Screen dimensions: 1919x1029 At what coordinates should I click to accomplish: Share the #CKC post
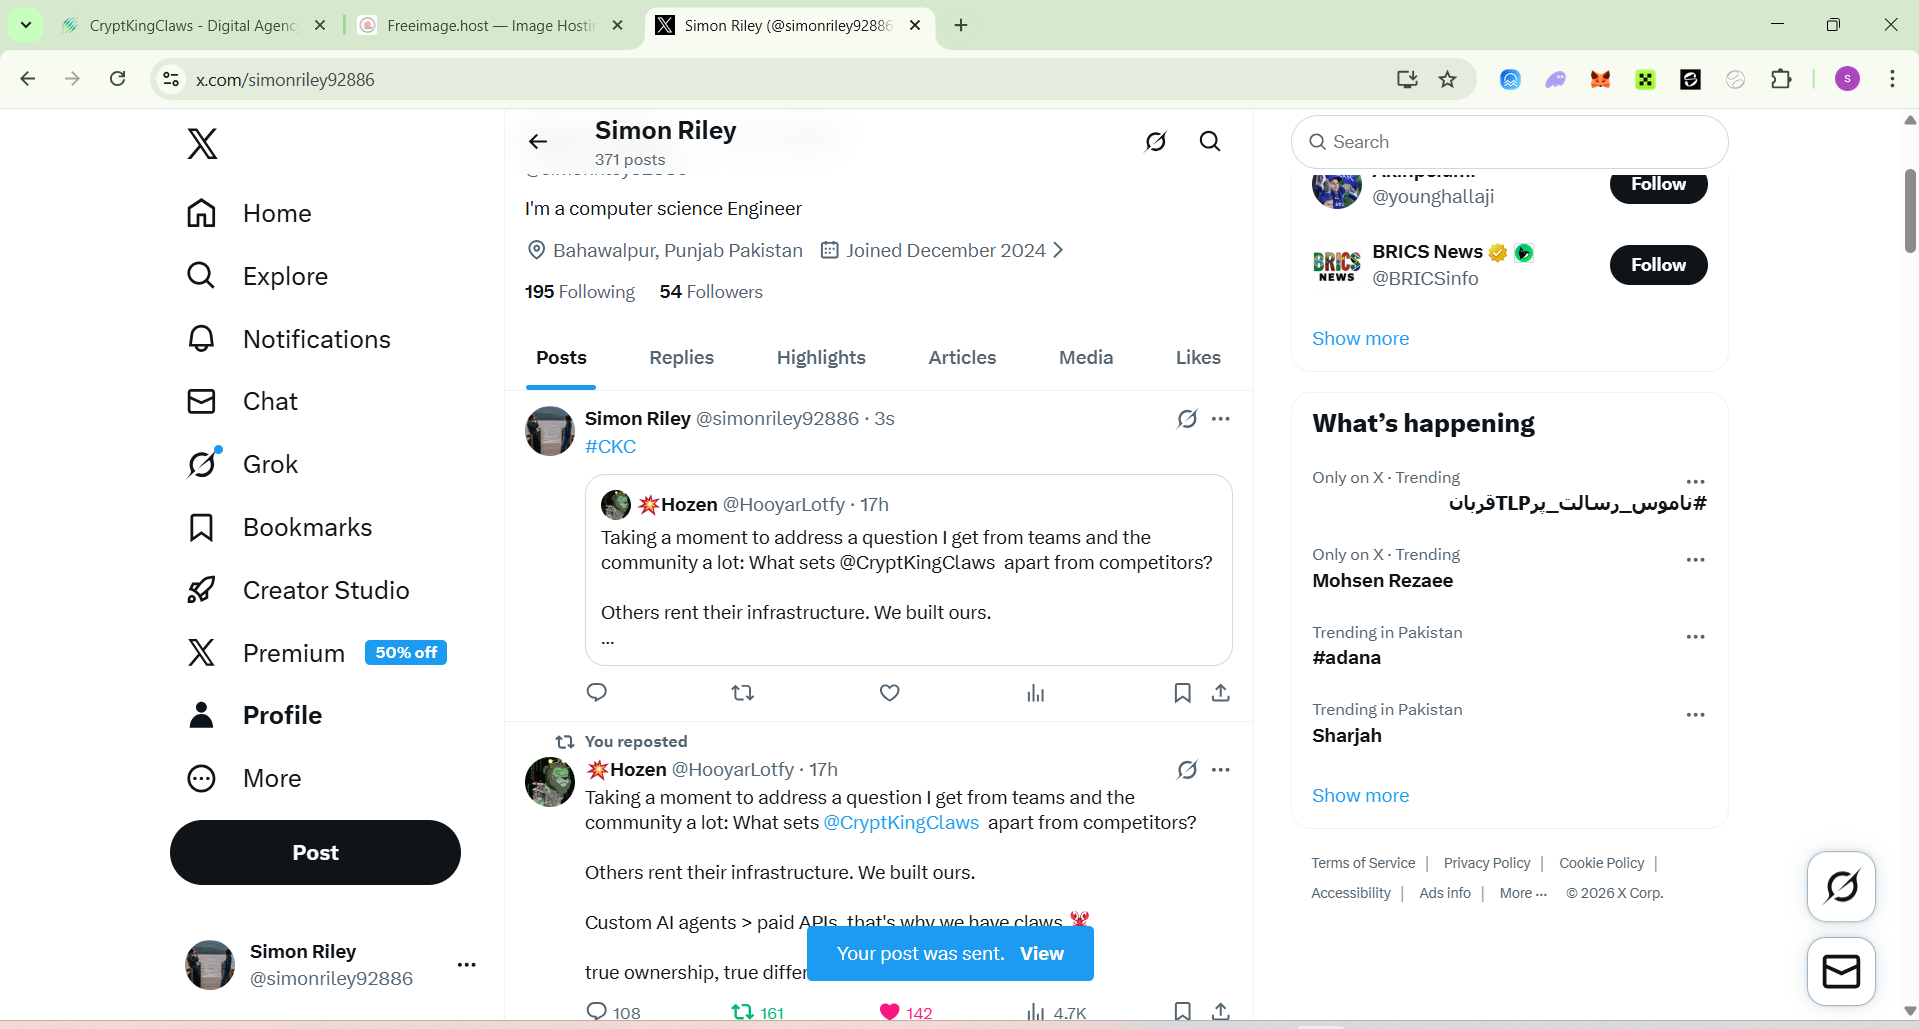1220,692
